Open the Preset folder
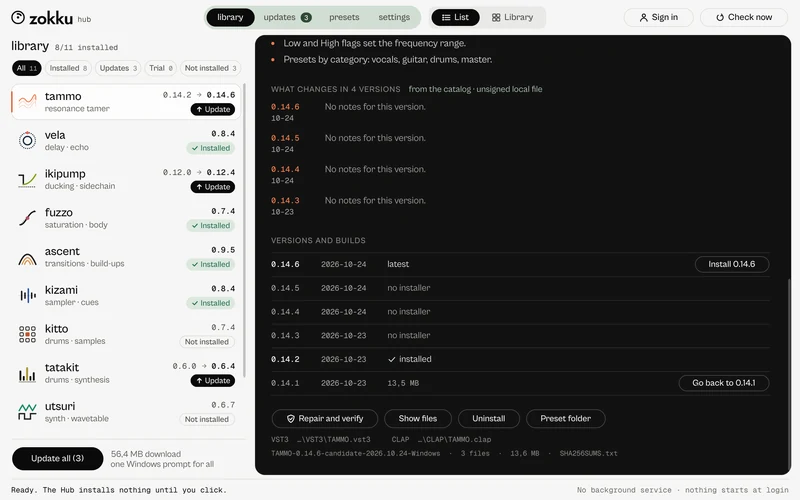This screenshot has height=500, width=800. coord(565,419)
